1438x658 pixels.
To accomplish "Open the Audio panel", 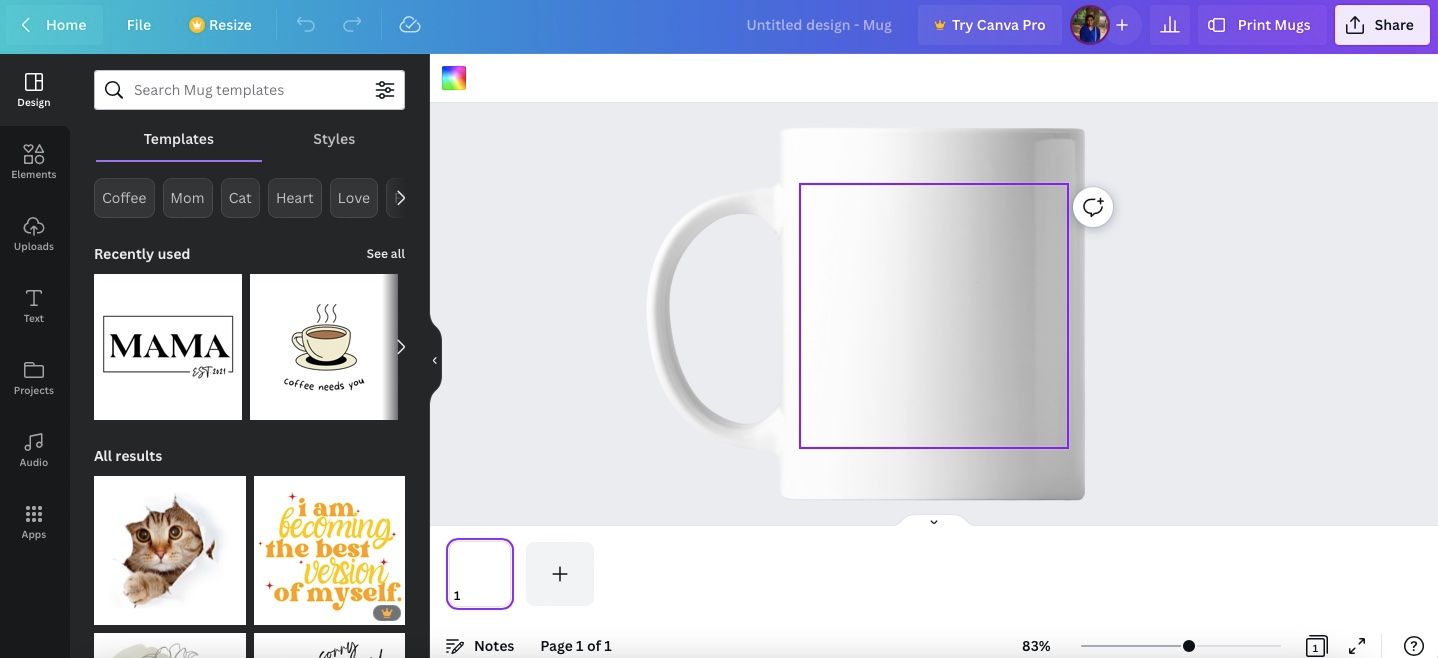I will 34,449.
